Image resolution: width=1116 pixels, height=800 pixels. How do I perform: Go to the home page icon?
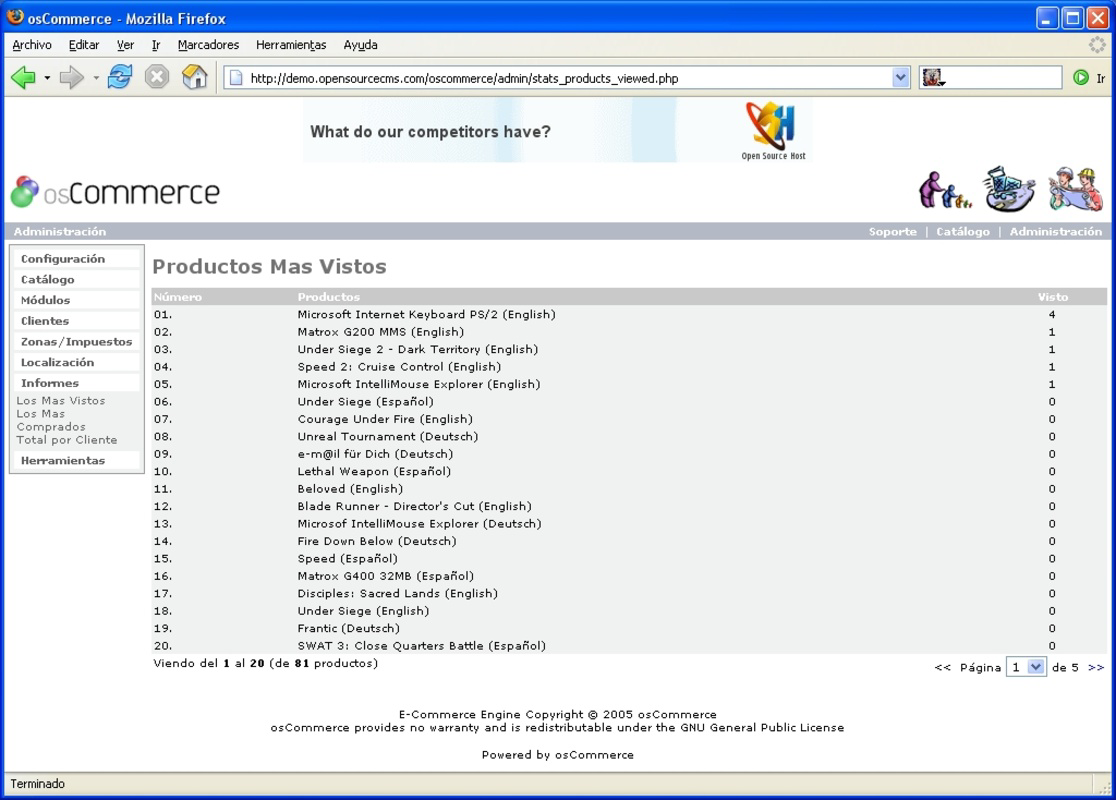[x=194, y=77]
